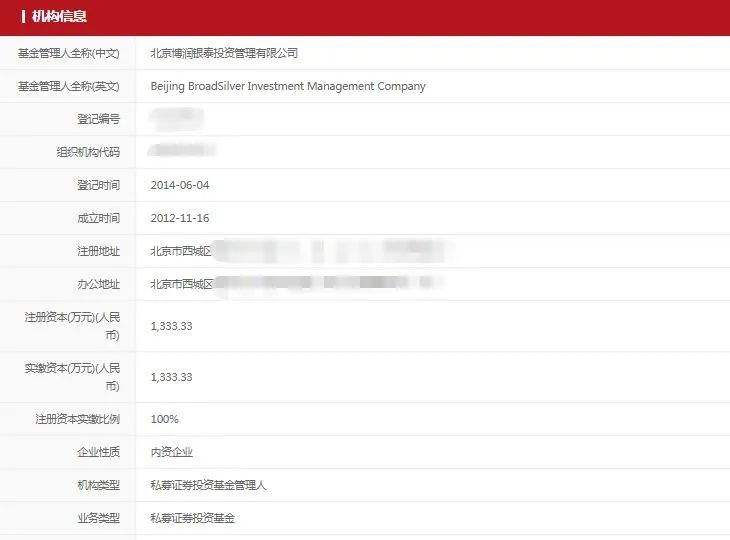Viewport: 730px width, 540px height.
Task: Click the 基金管理人全称(英文) label
Action: pos(69,86)
